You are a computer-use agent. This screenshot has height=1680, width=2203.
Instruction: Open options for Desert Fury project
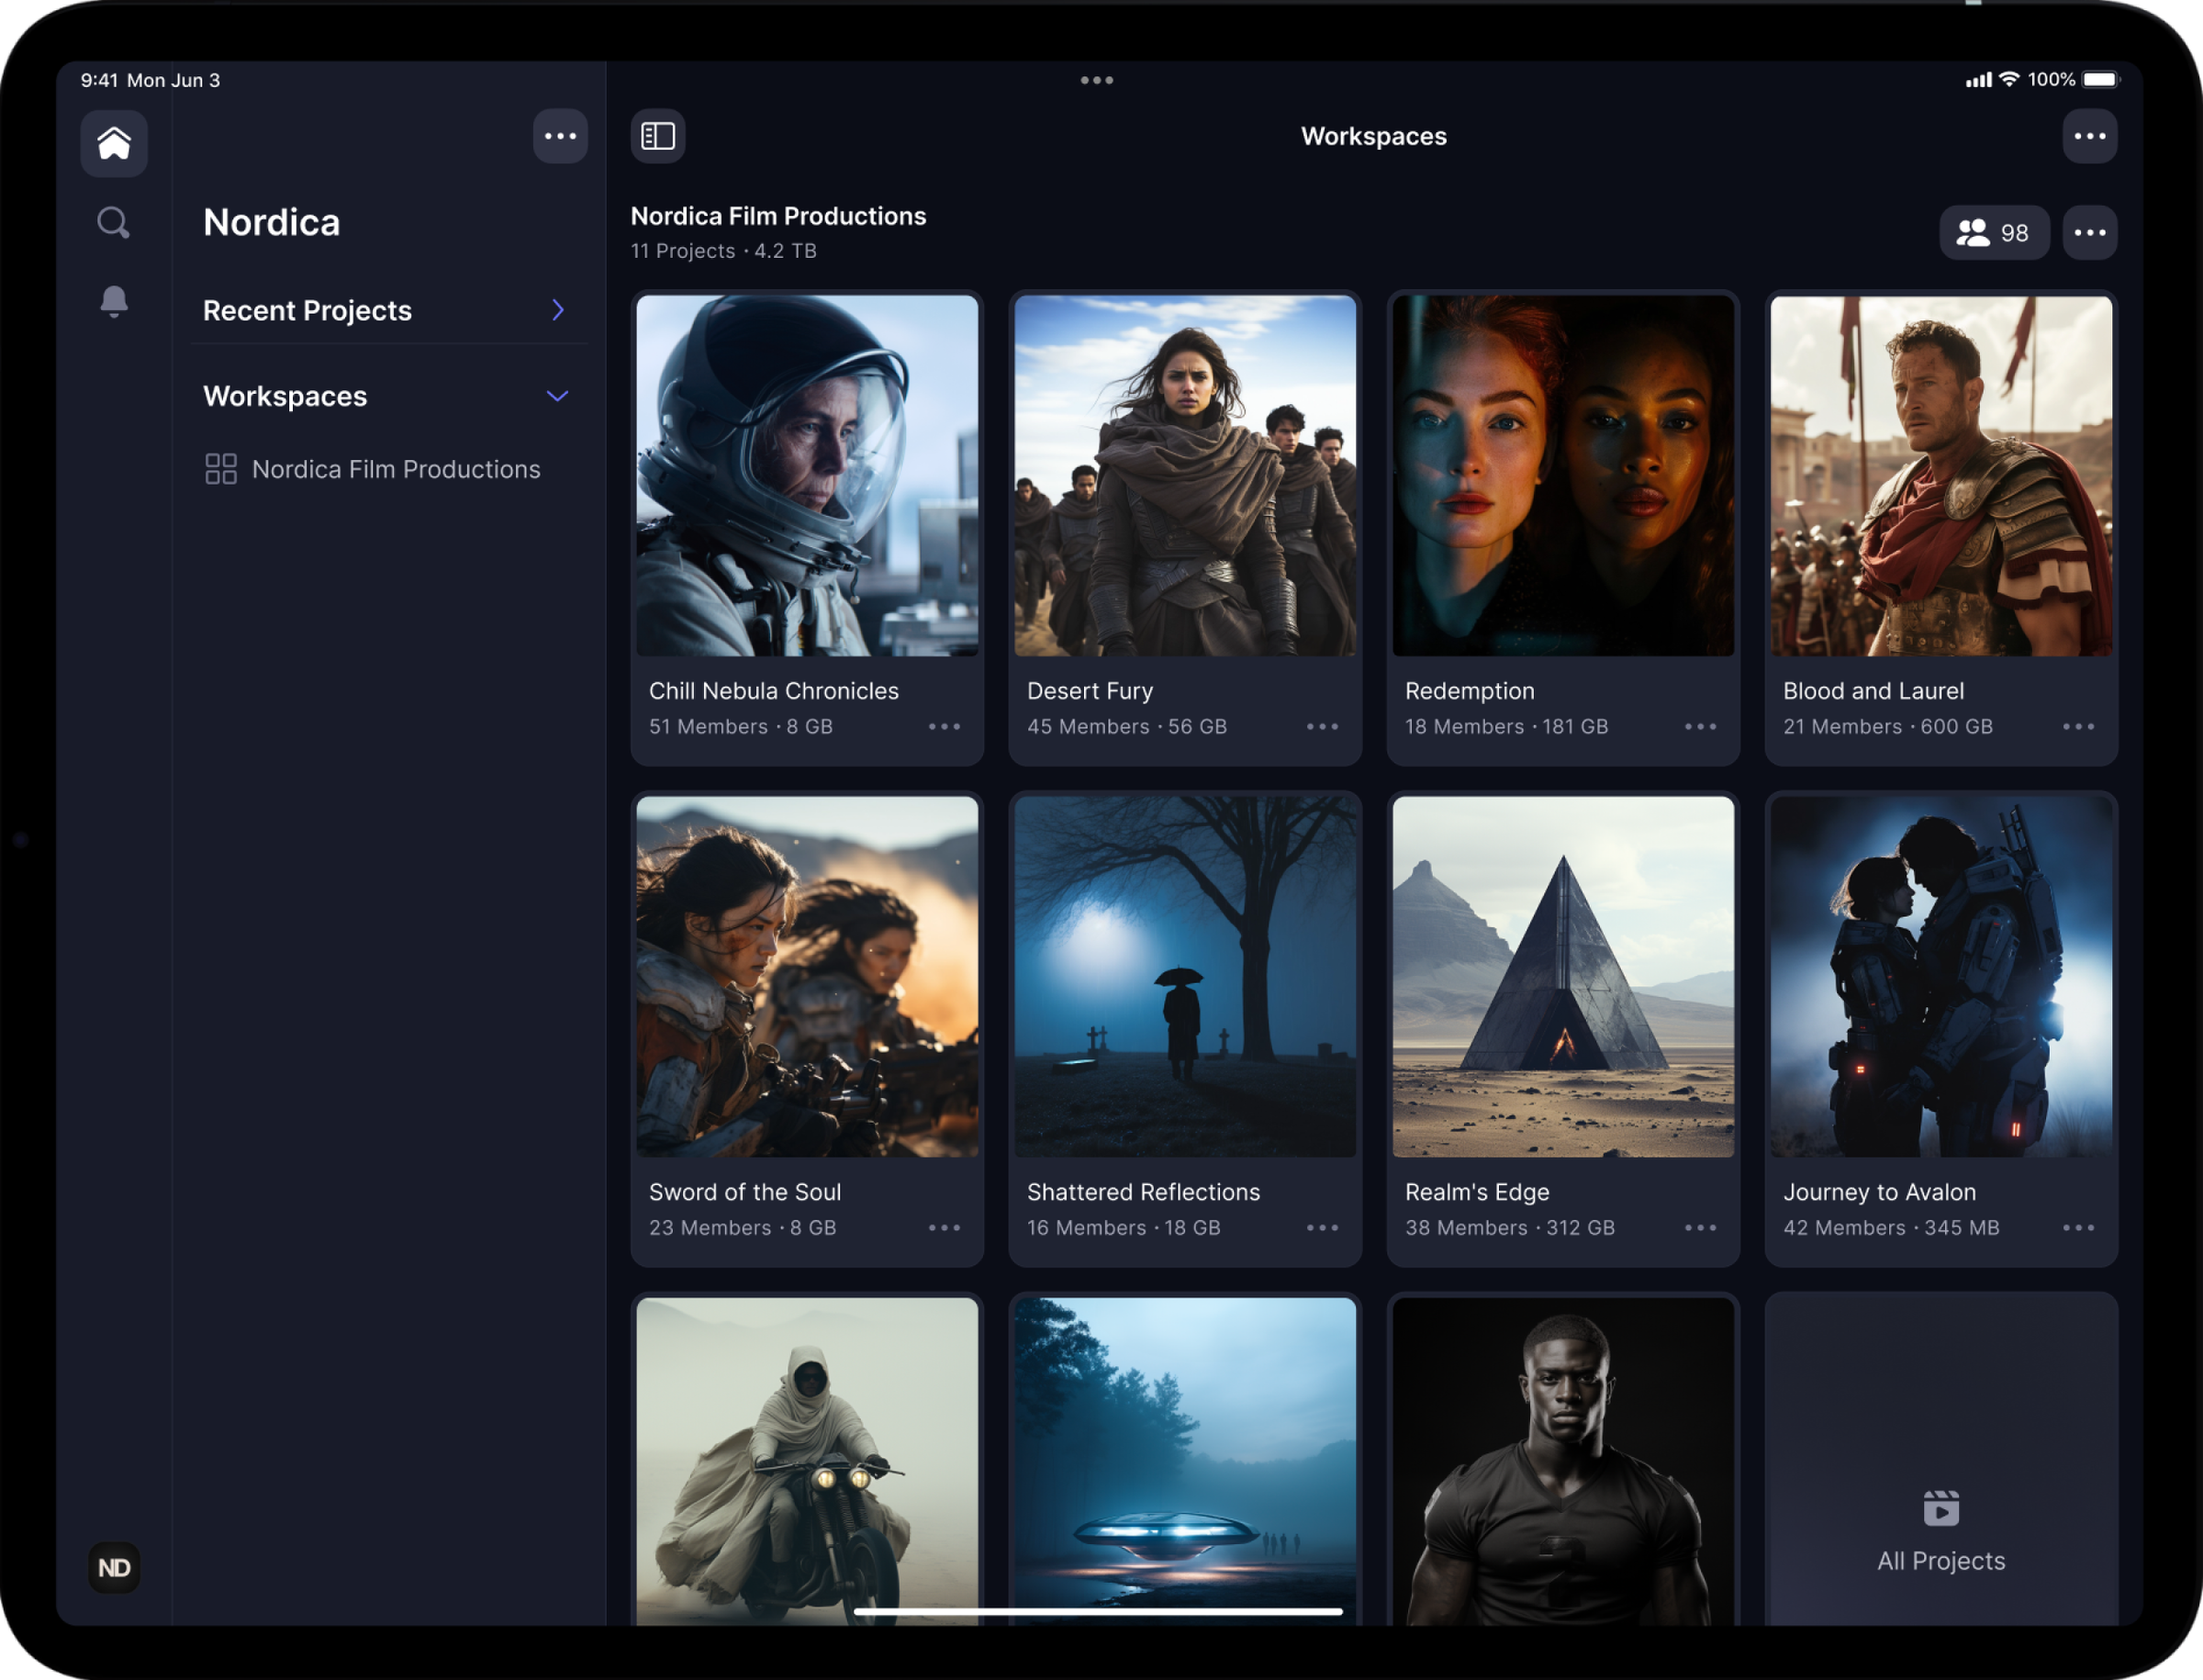click(x=1322, y=727)
